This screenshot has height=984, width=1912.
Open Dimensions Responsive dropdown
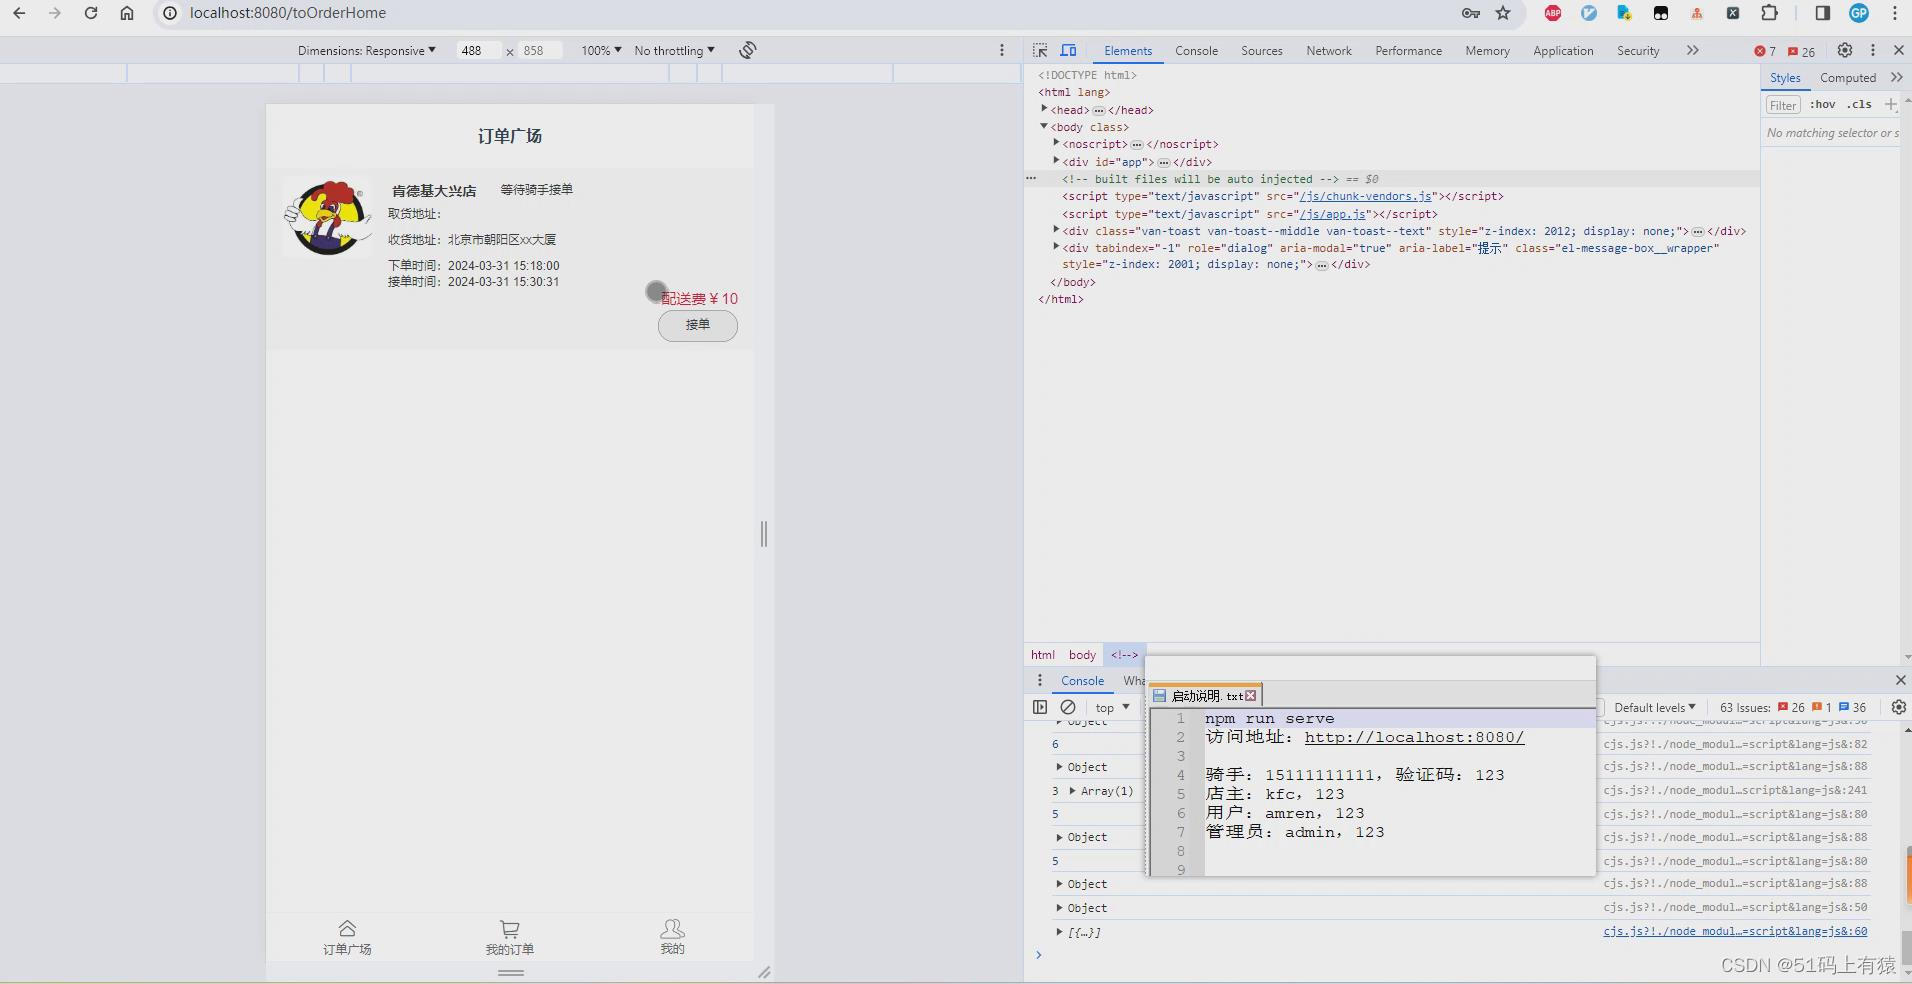pos(366,50)
